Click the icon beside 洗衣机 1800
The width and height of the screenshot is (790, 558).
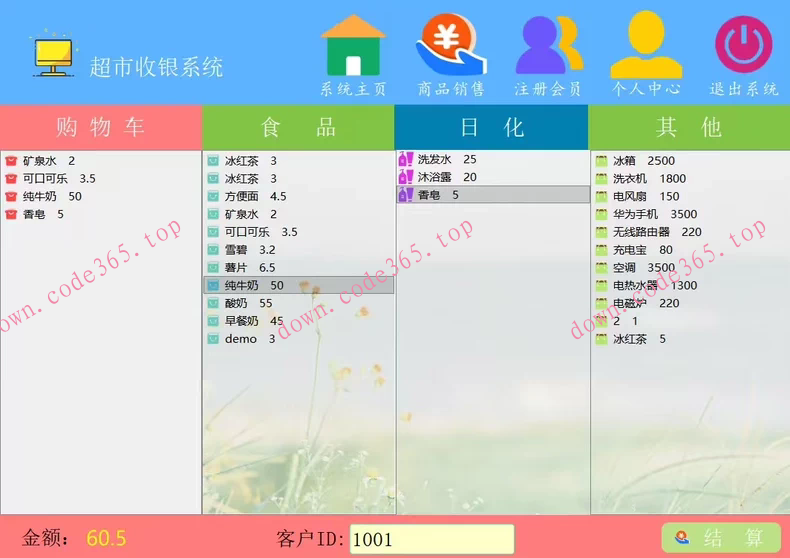tap(602, 179)
